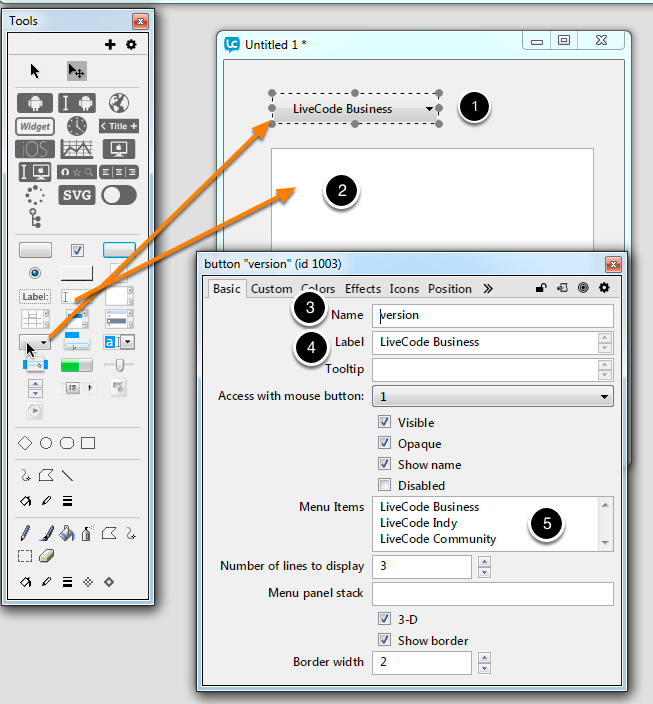Image resolution: width=653 pixels, height=704 pixels.
Task: Open the Effects tab
Action: pyautogui.click(x=363, y=289)
